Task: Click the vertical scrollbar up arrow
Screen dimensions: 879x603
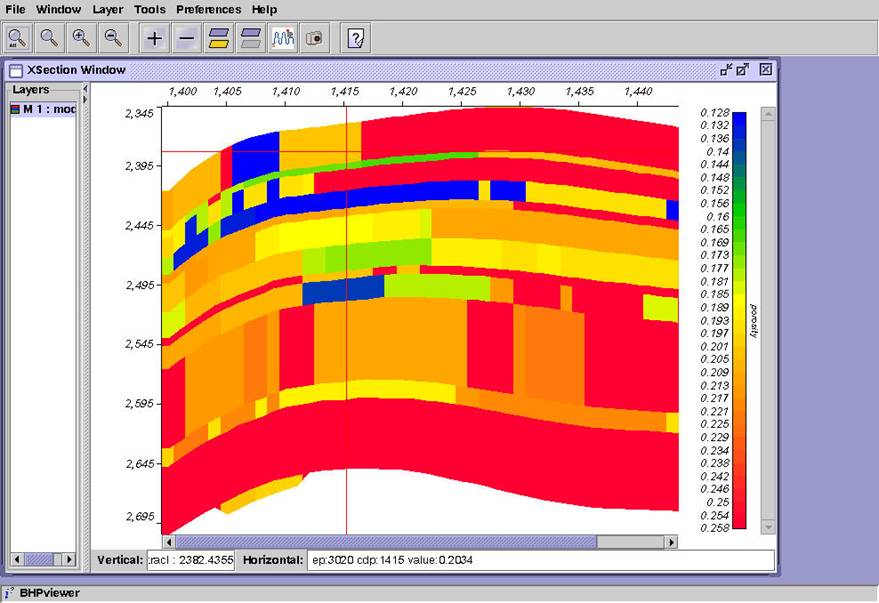Action: tap(768, 114)
